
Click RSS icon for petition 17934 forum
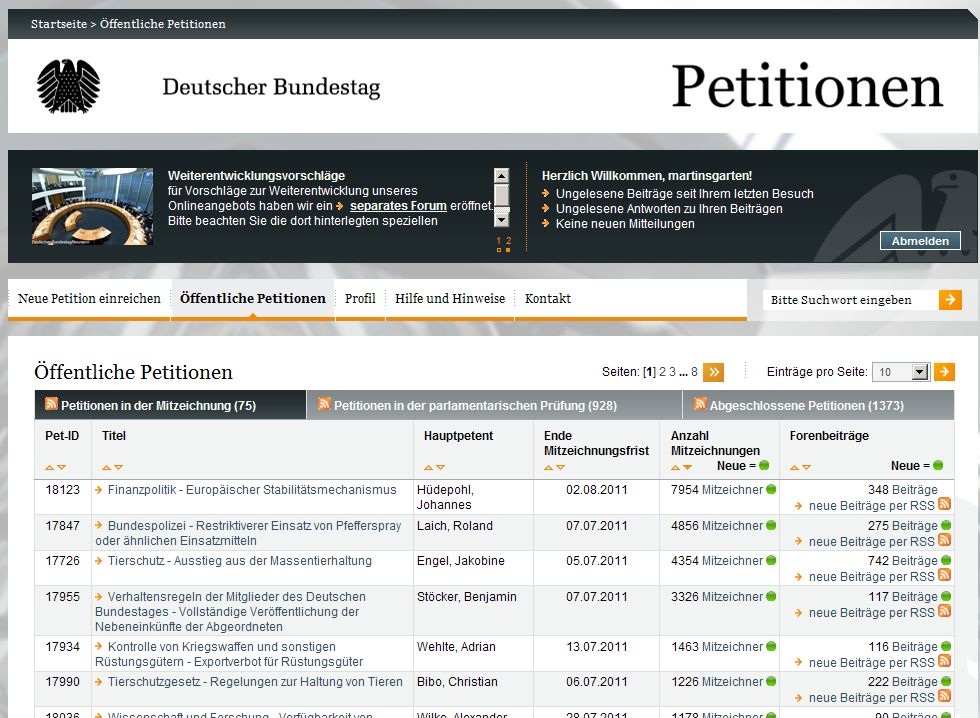[944, 661]
